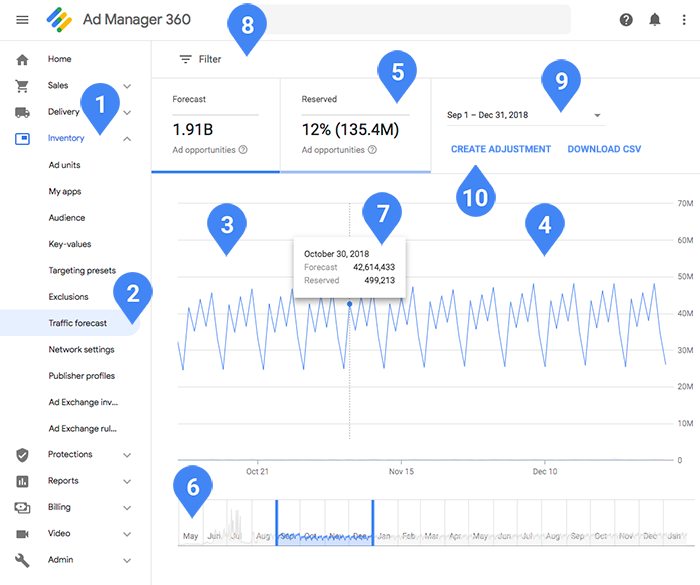The image size is (700, 585).
Task: Click the Filter lines icon
Action: [185, 59]
